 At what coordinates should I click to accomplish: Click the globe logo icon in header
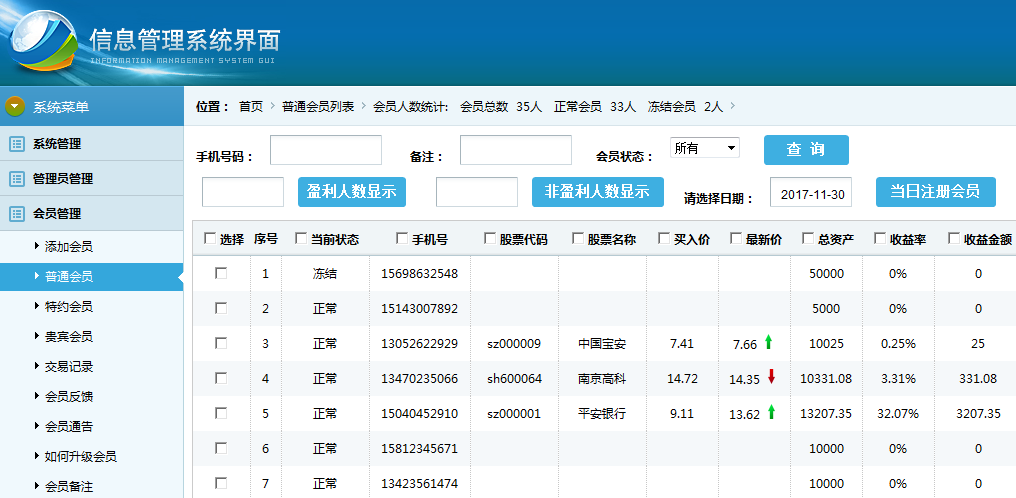click(40, 38)
